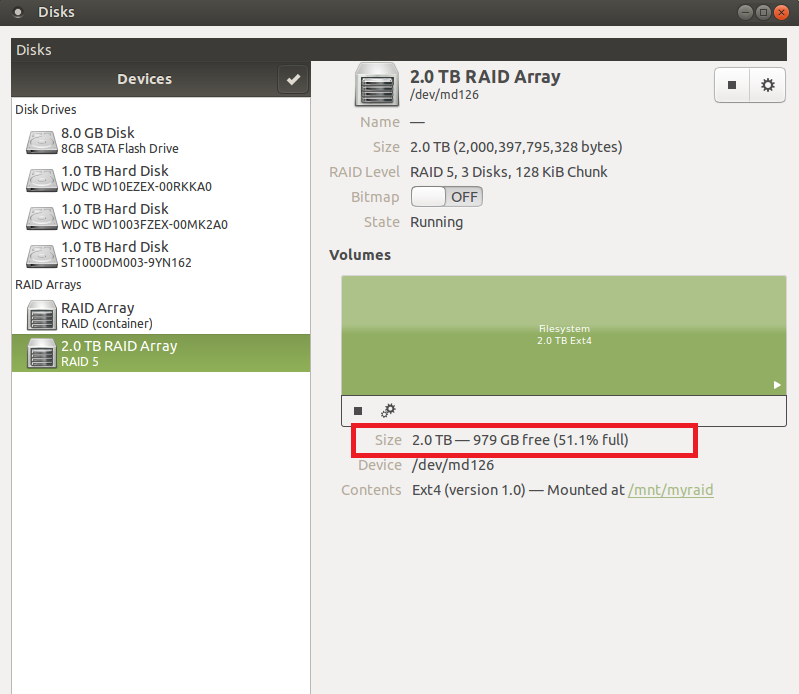Open volume gears options menu

[388, 411]
